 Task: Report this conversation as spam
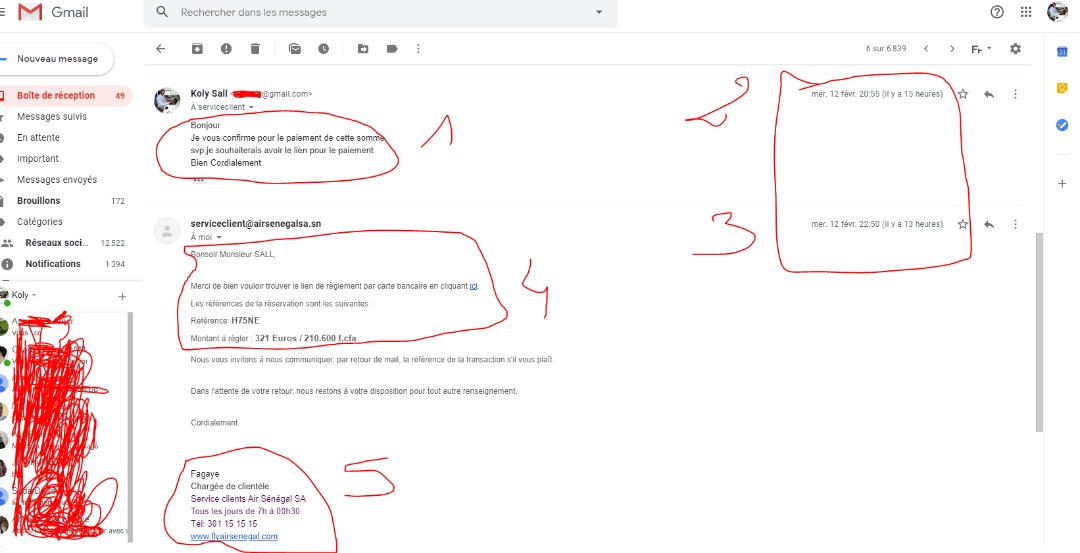tap(226, 48)
